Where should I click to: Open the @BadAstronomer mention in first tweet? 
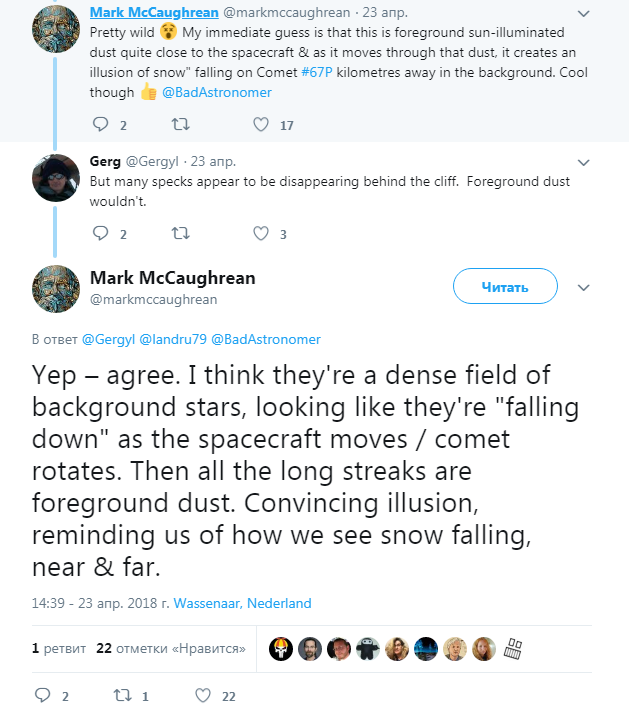tap(216, 92)
